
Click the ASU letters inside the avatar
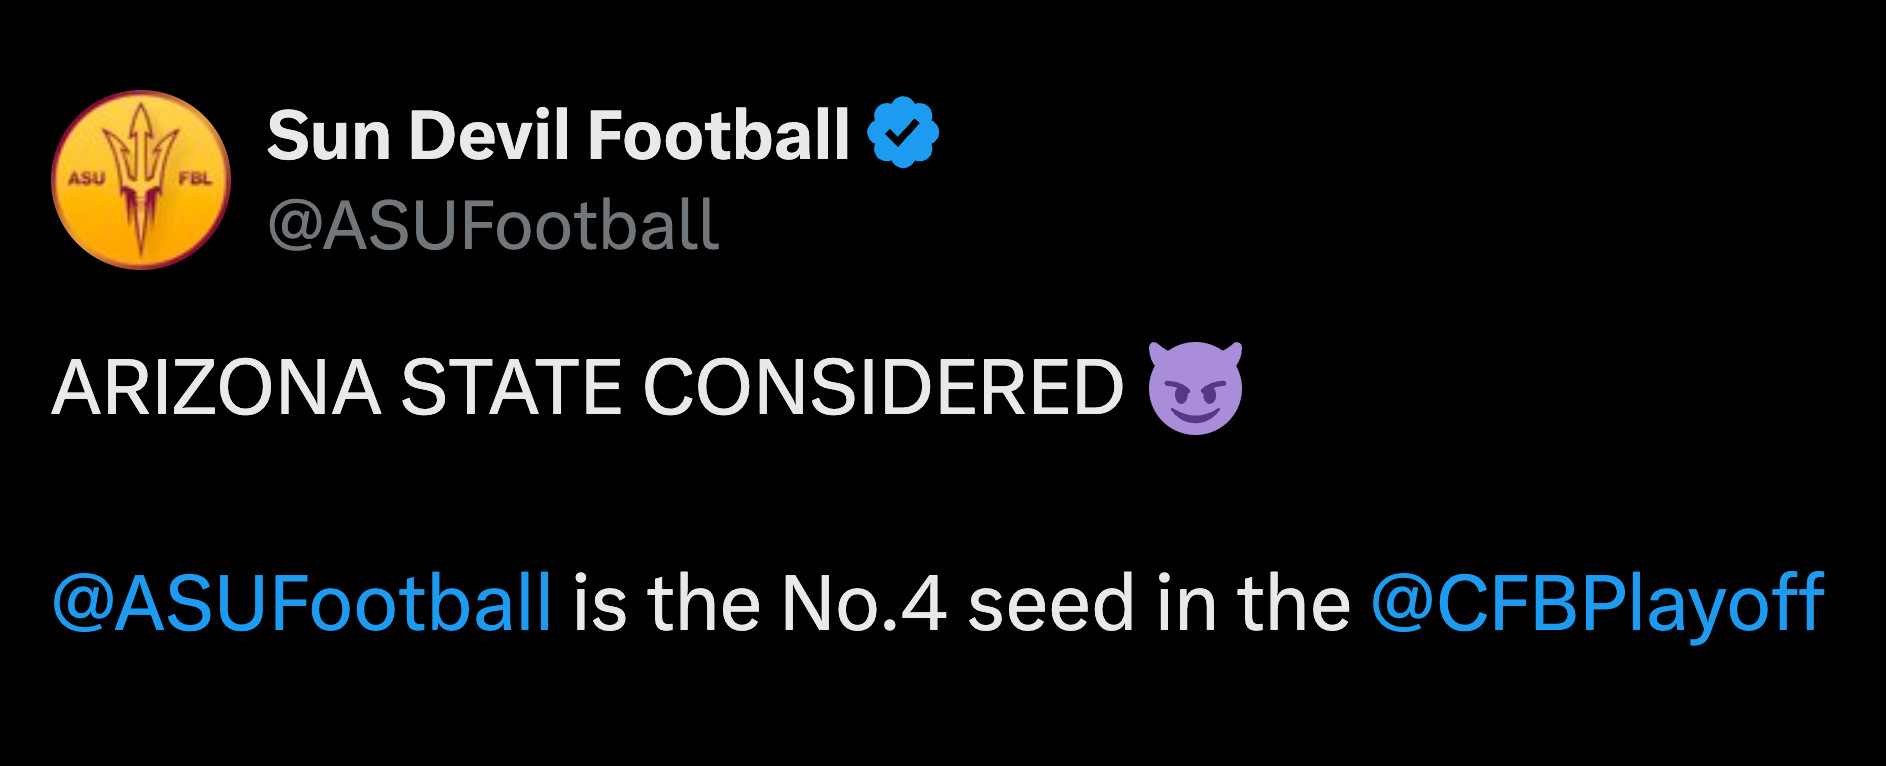click(86, 178)
